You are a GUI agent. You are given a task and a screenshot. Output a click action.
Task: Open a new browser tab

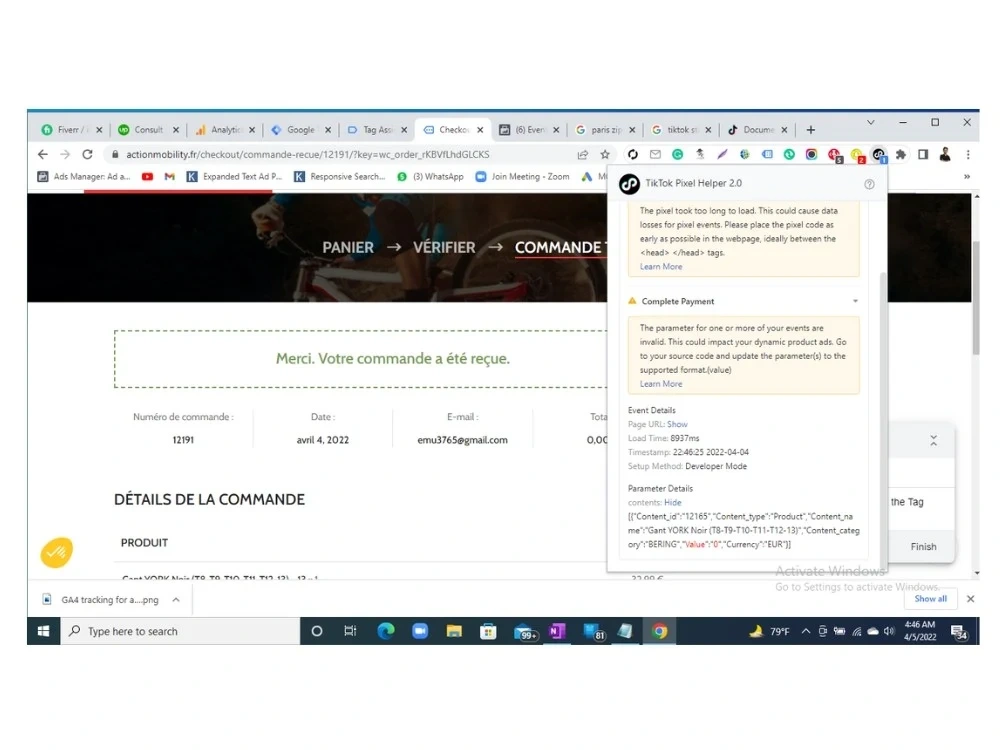[x=811, y=129]
